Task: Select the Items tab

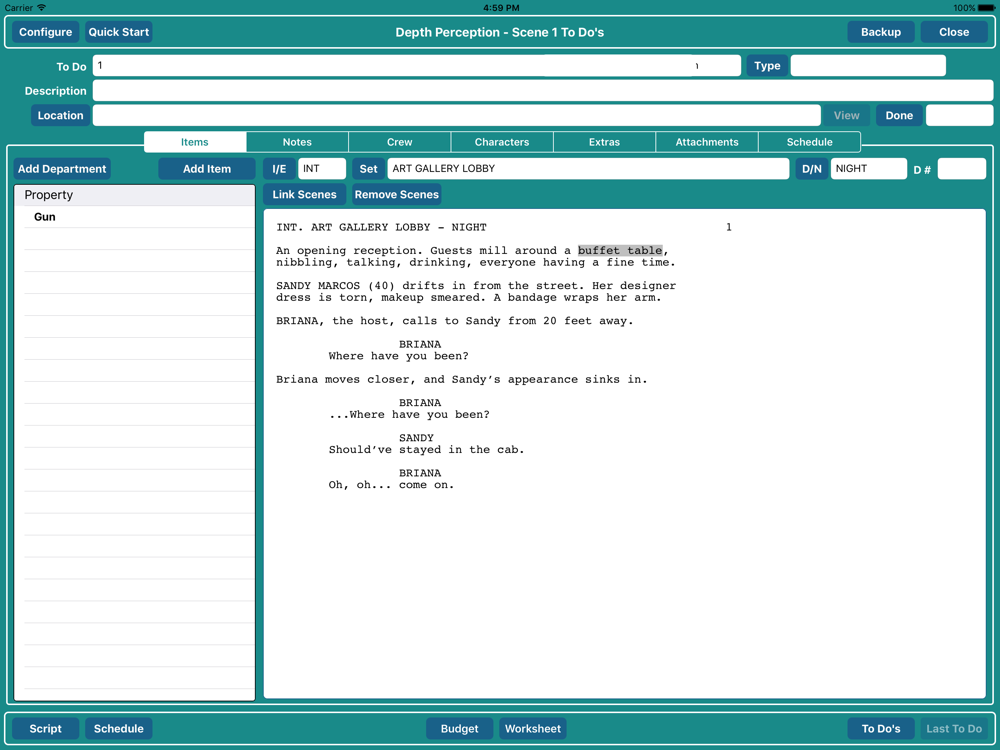Action: pyautogui.click(x=195, y=142)
